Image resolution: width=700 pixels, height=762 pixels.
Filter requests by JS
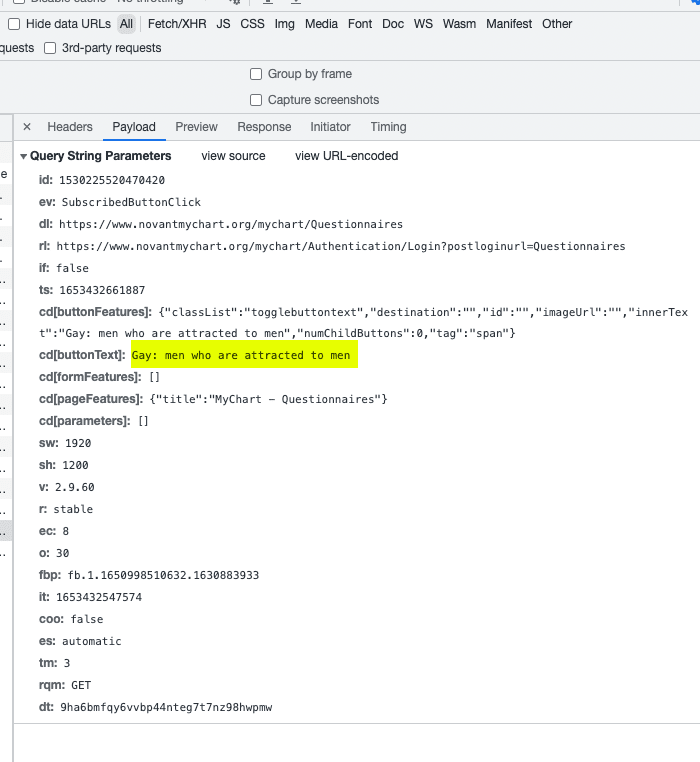click(223, 24)
